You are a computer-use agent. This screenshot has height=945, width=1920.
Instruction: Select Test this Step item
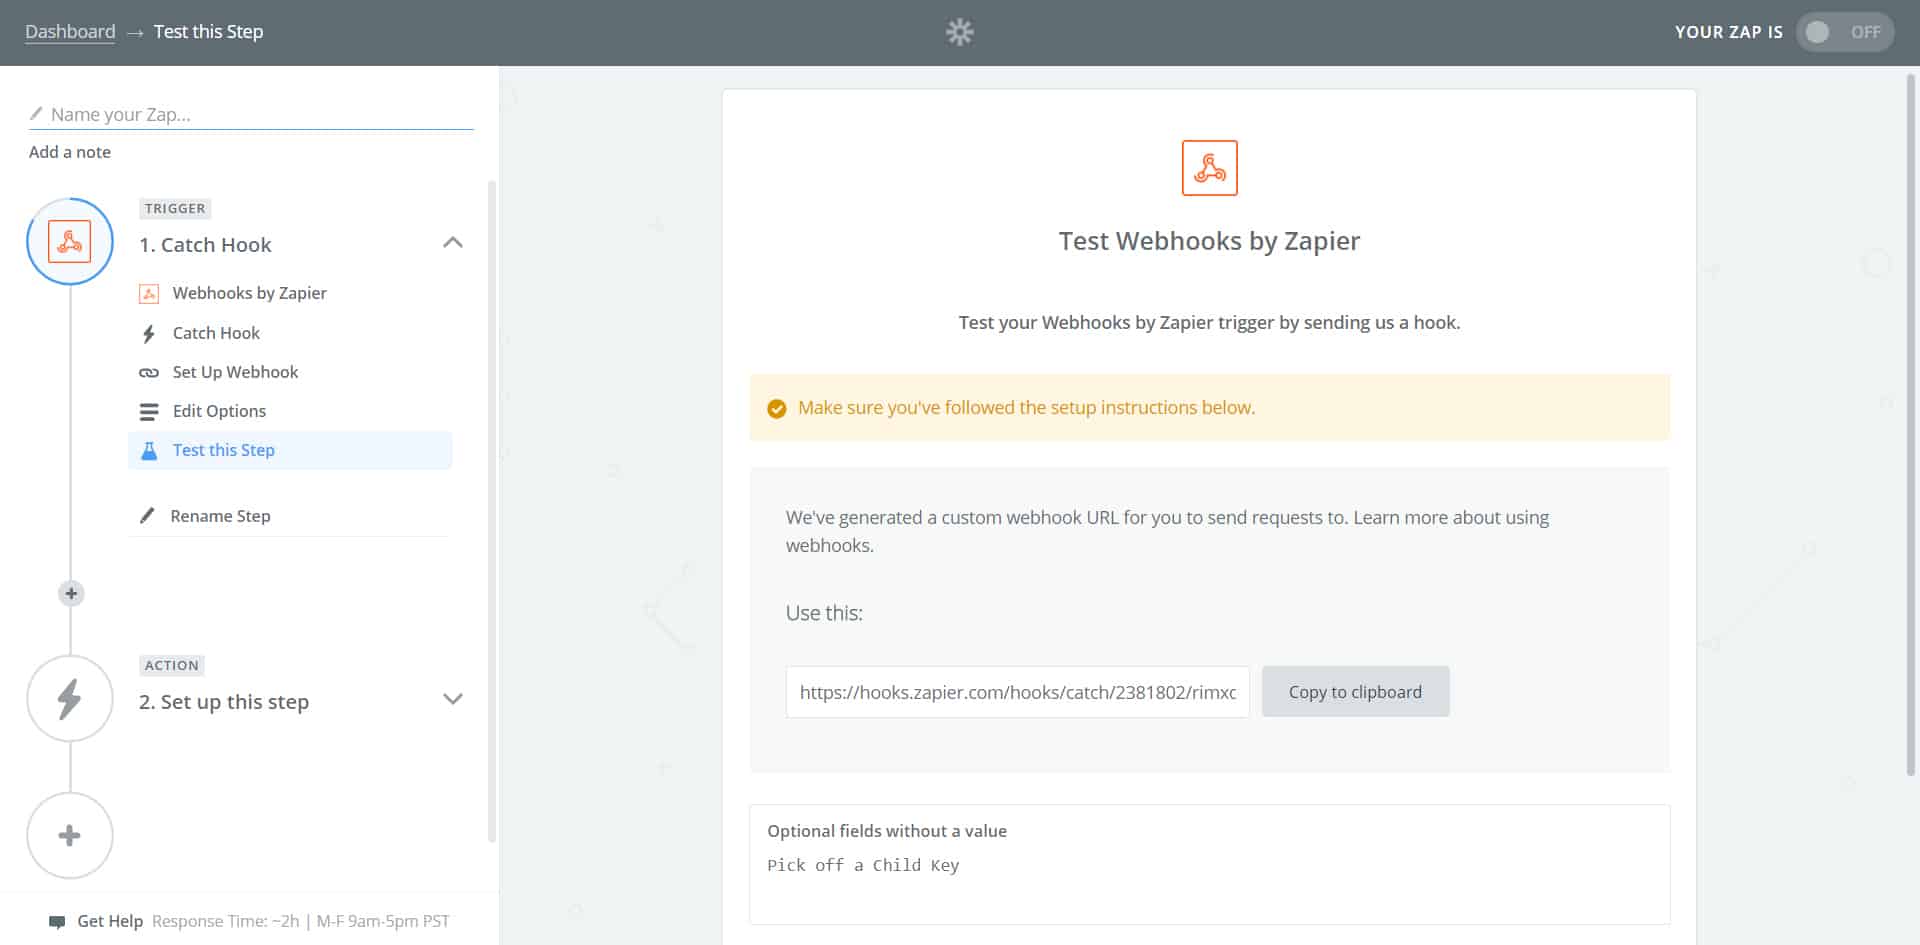click(290, 450)
